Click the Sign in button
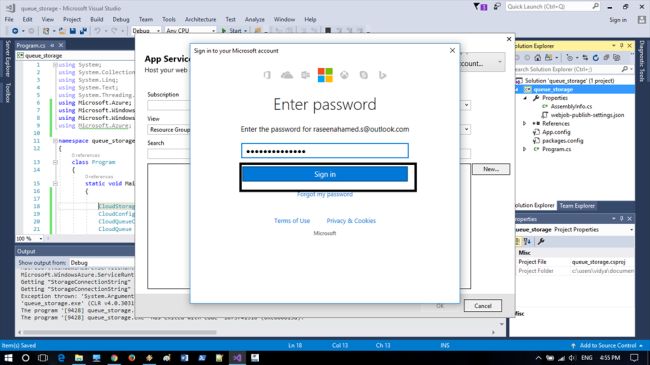Screen dimensions: 650x365 tap(325, 174)
